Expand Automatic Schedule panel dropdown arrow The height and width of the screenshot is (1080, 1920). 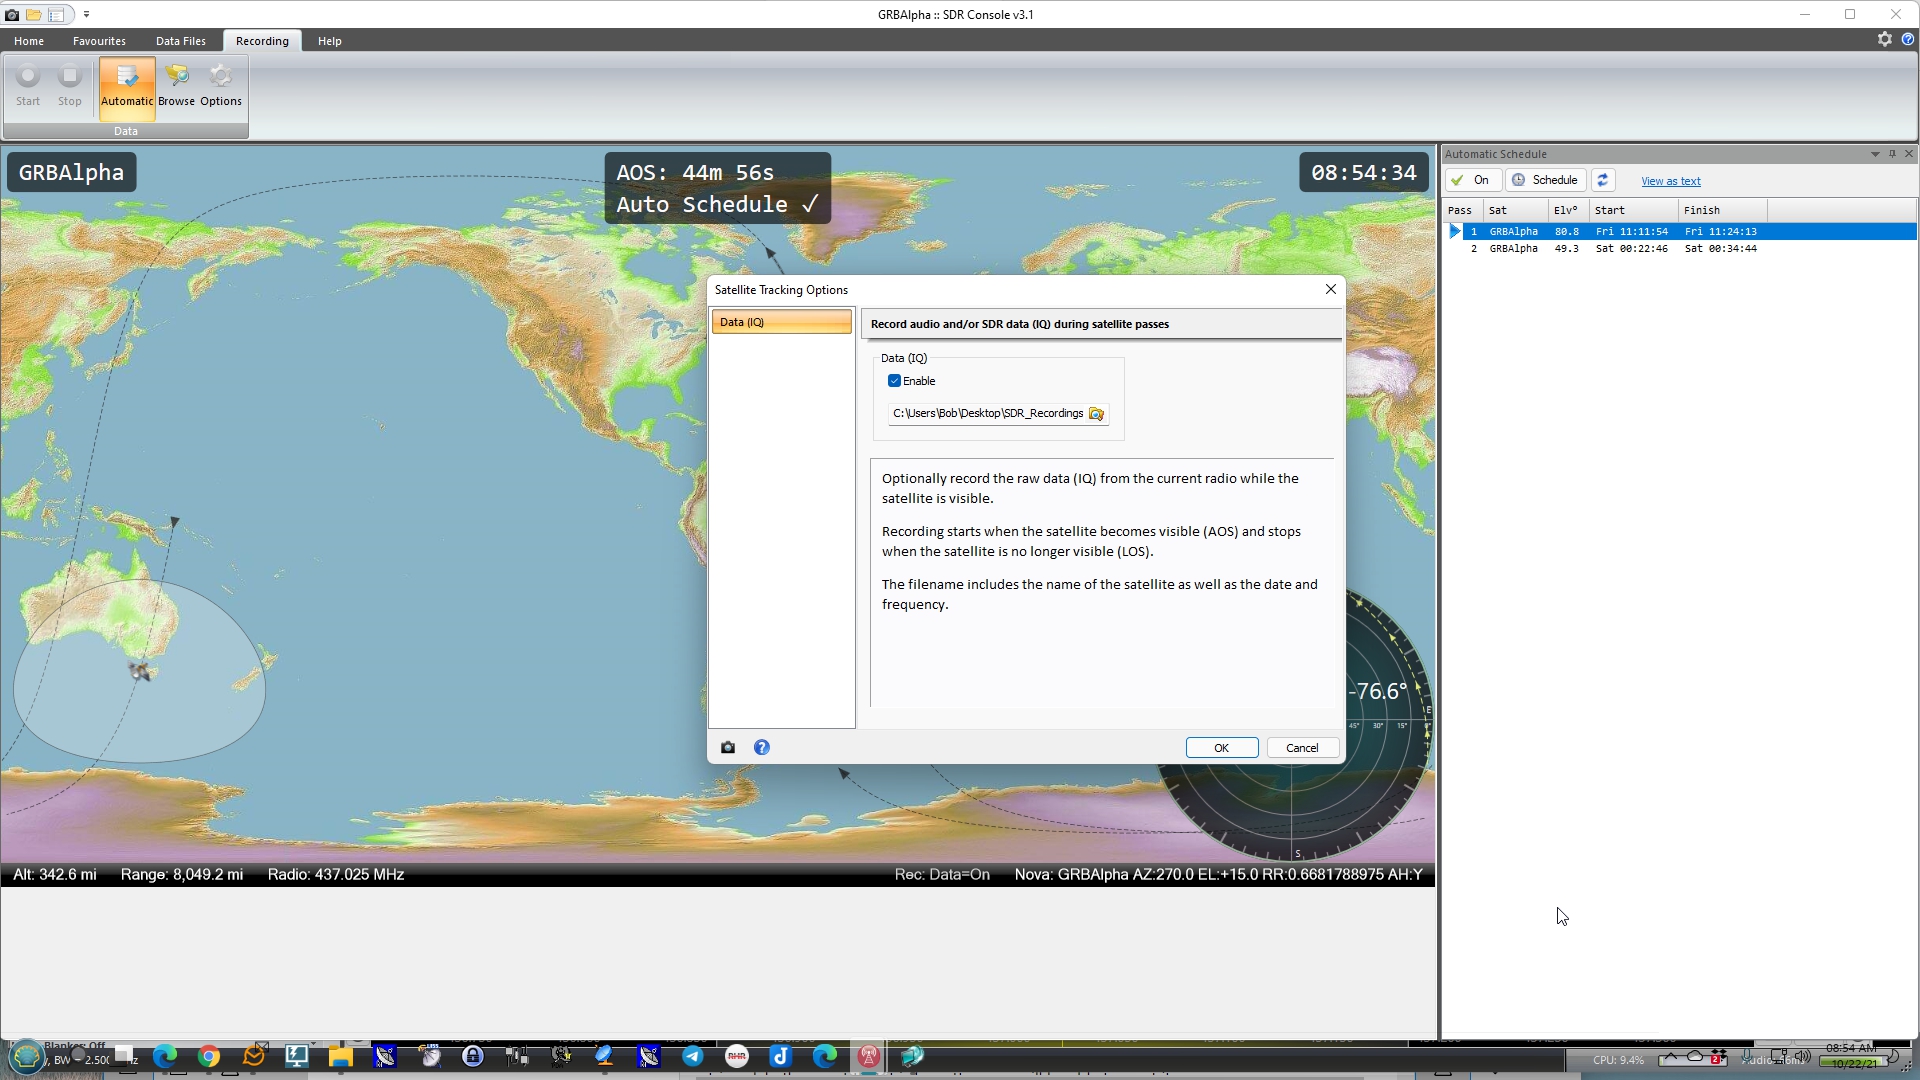[1875, 154]
